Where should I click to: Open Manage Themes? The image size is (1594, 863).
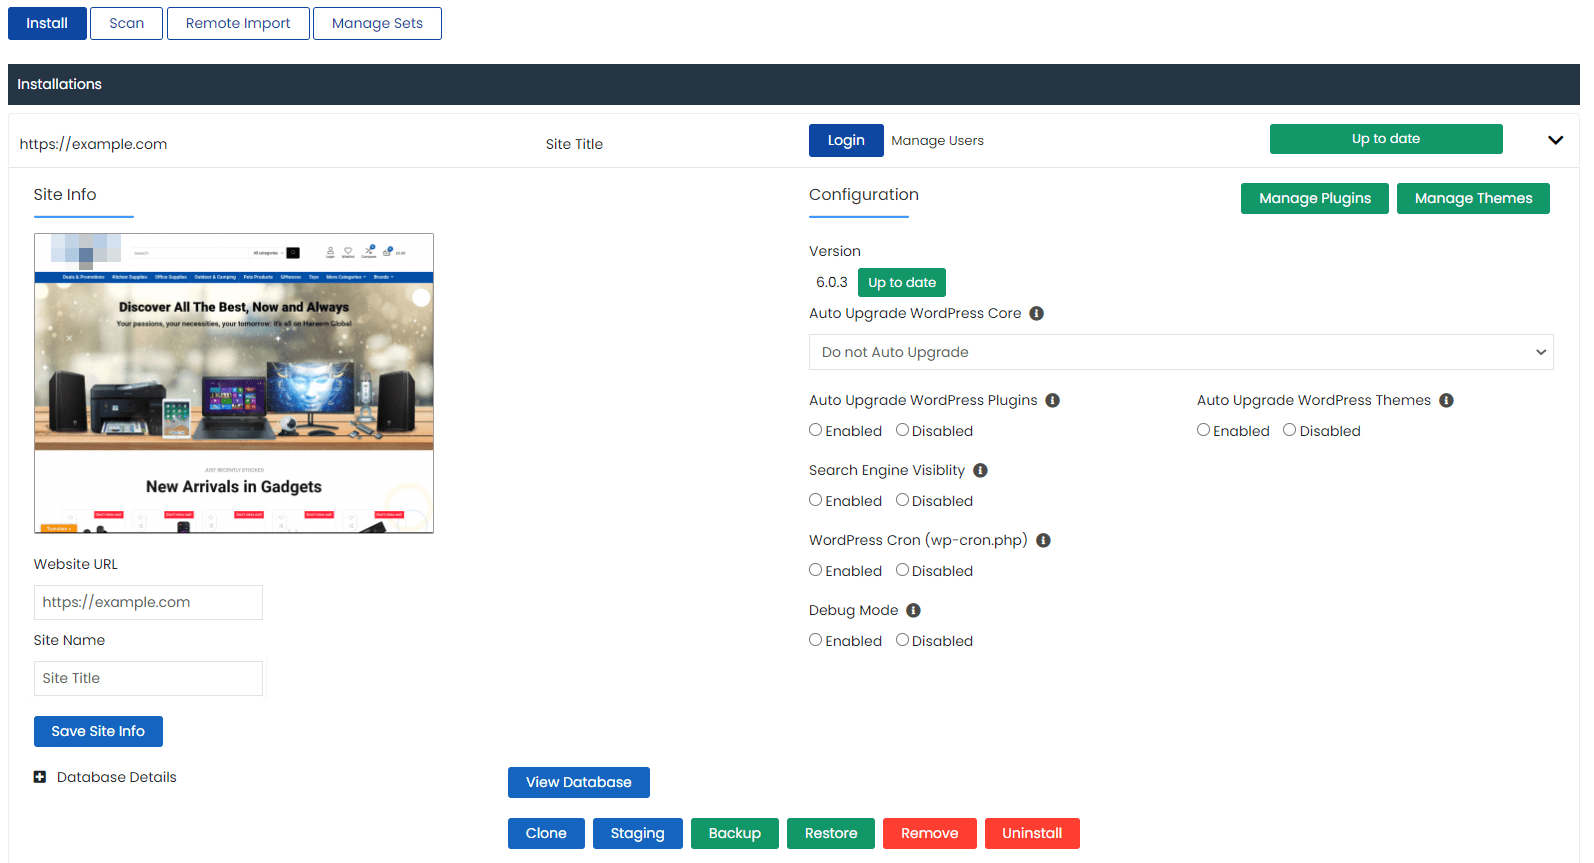(x=1473, y=198)
